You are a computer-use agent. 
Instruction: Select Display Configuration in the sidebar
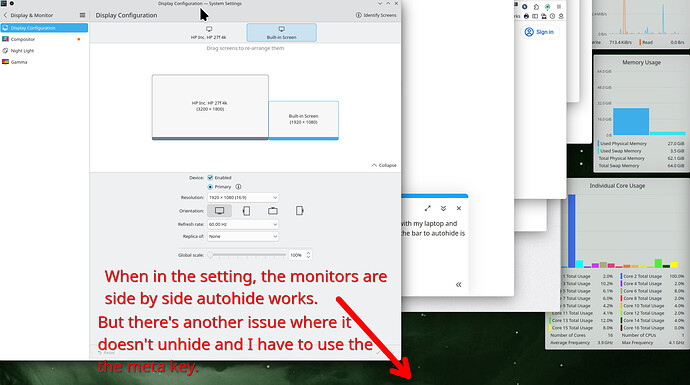pos(44,28)
